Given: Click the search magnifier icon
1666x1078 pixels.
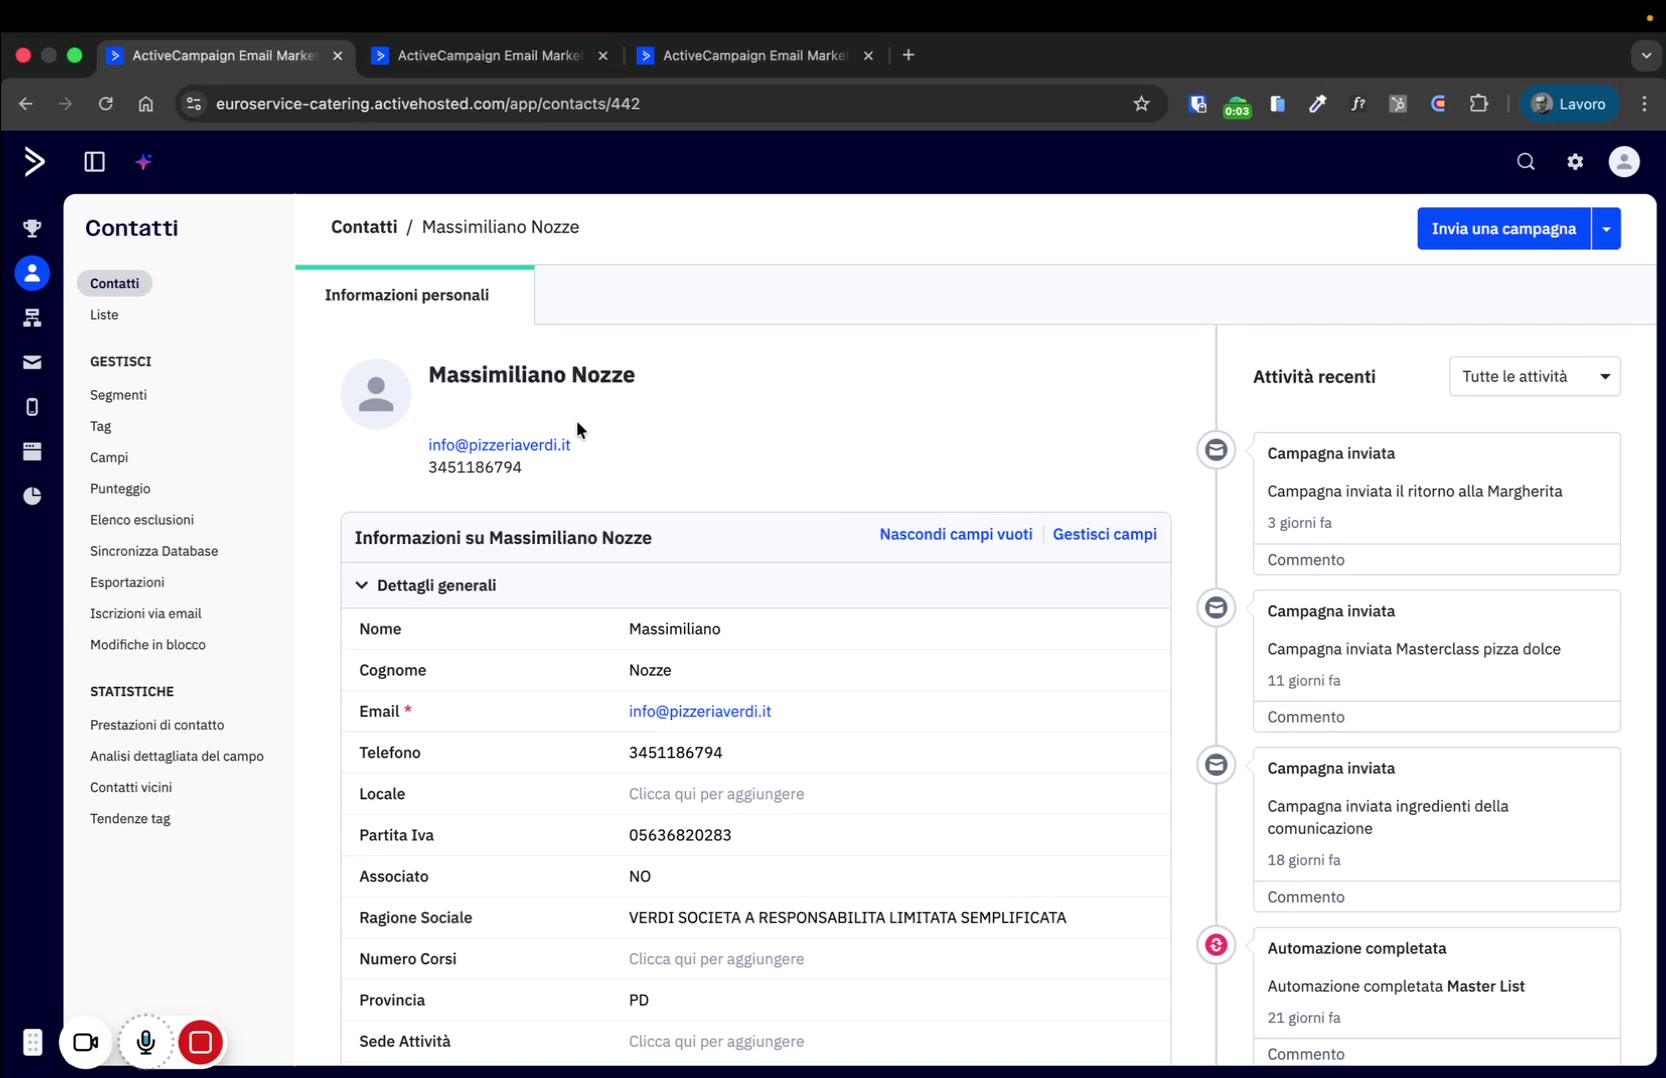Looking at the screenshot, I should pyautogui.click(x=1525, y=161).
